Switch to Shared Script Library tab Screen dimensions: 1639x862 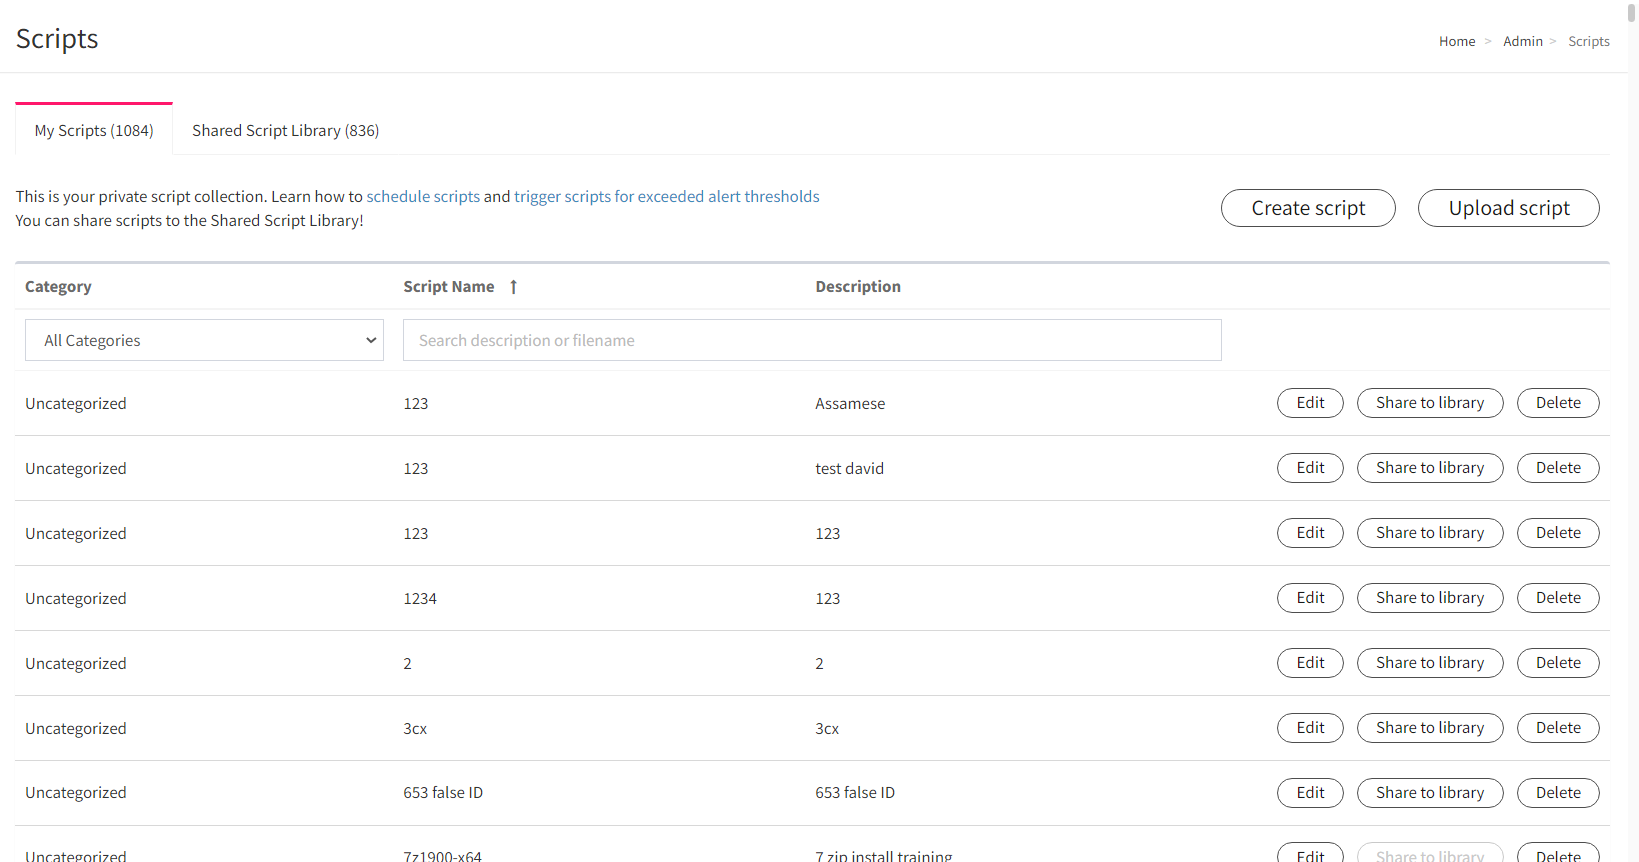click(x=285, y=130)
